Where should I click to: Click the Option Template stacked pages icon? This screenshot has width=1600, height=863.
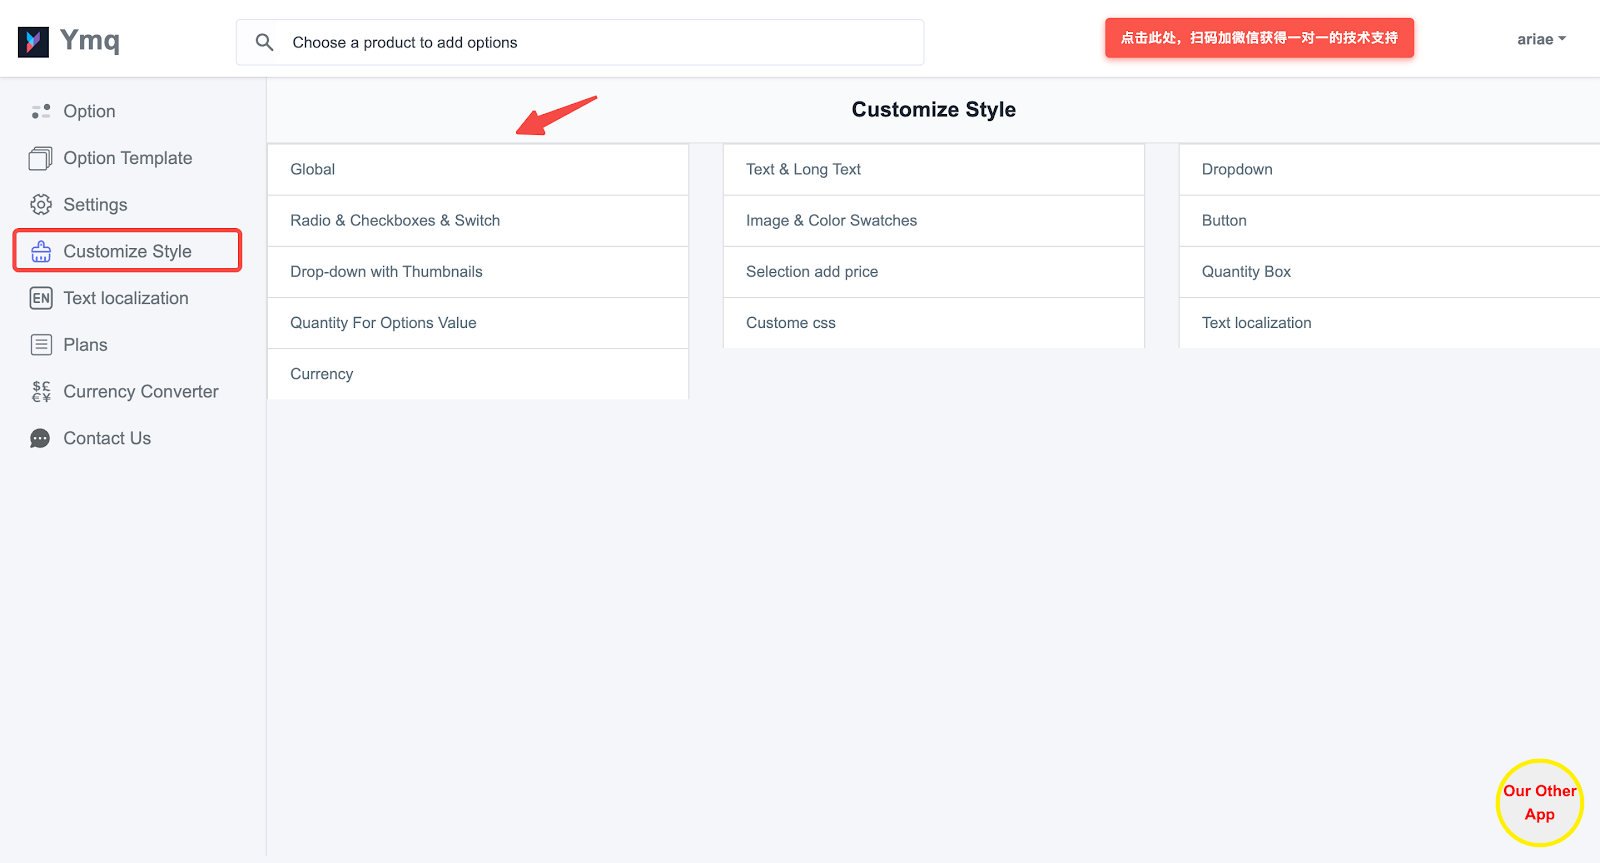[x=41, y=158]
